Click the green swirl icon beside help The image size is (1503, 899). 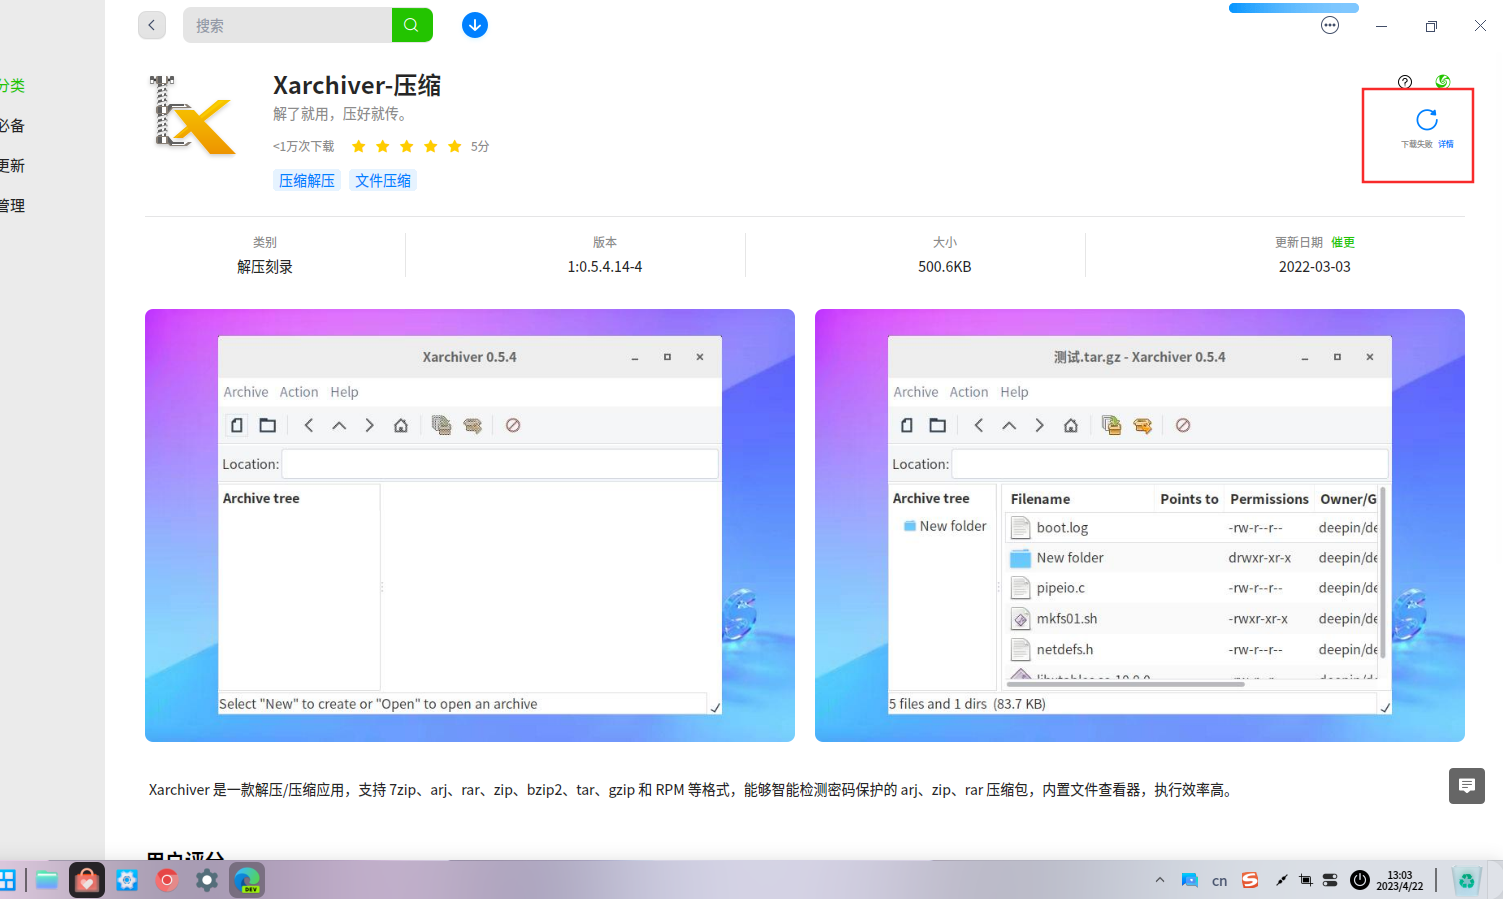point(1443,82)
